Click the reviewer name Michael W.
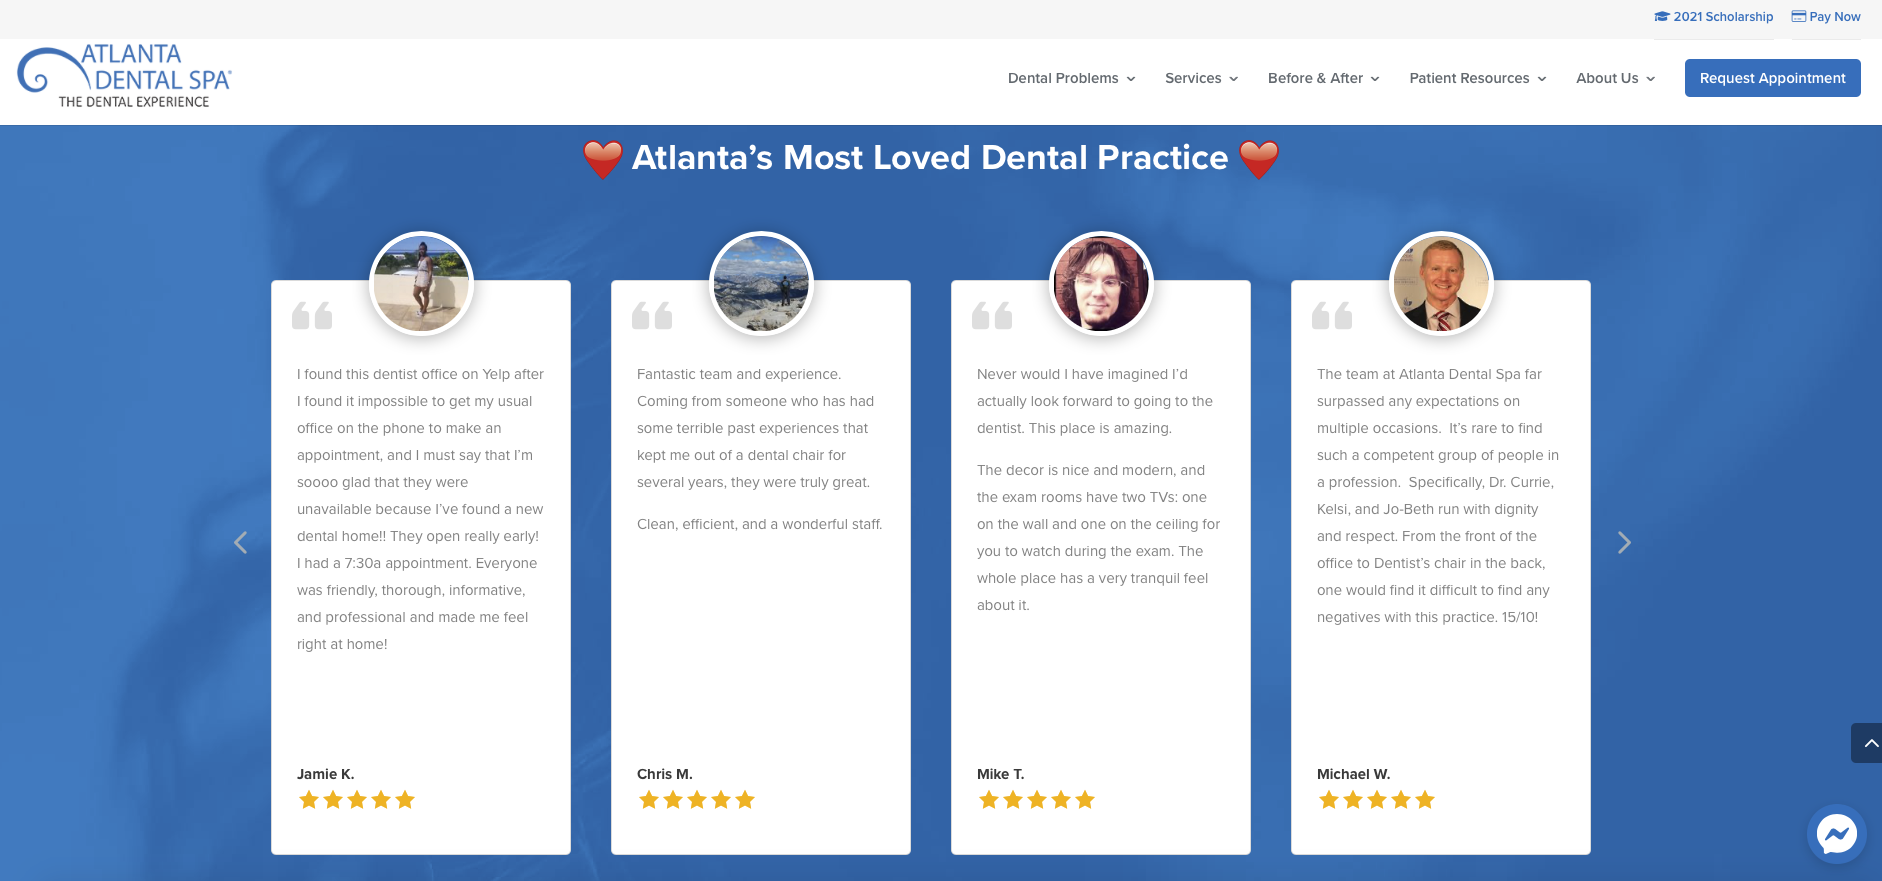This screenshot has width=1882, height=881. (1354, 774)
